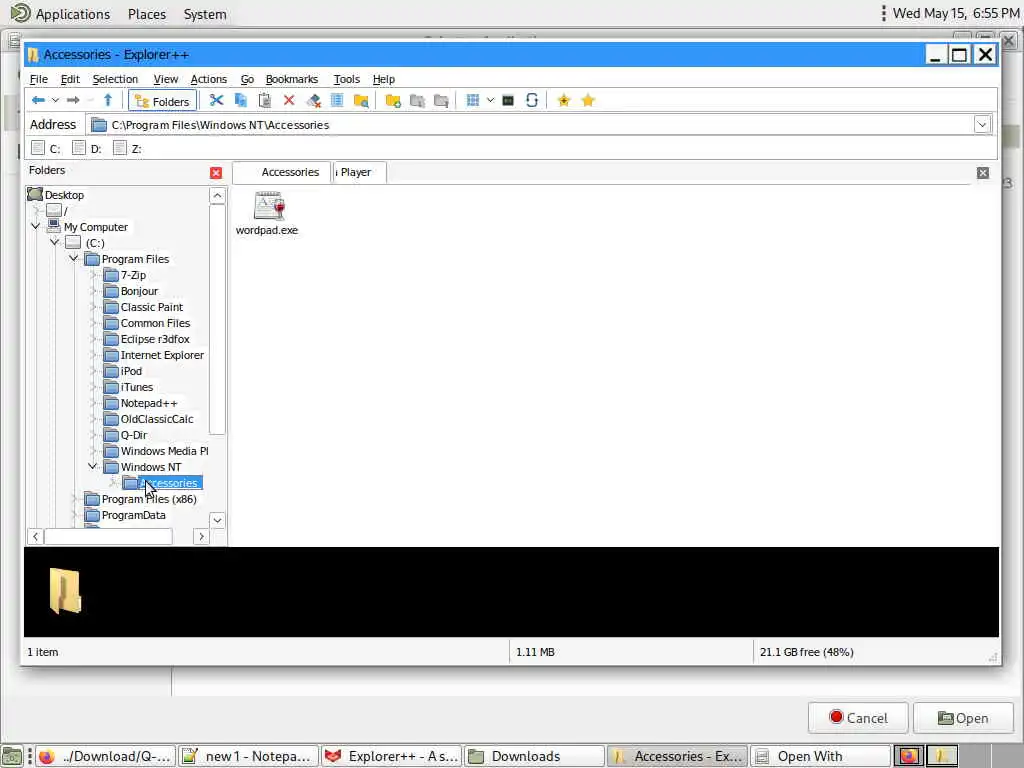Open the Back history dropdown arrow
This screenshot has height=768, width=1024.
(56, 101)
